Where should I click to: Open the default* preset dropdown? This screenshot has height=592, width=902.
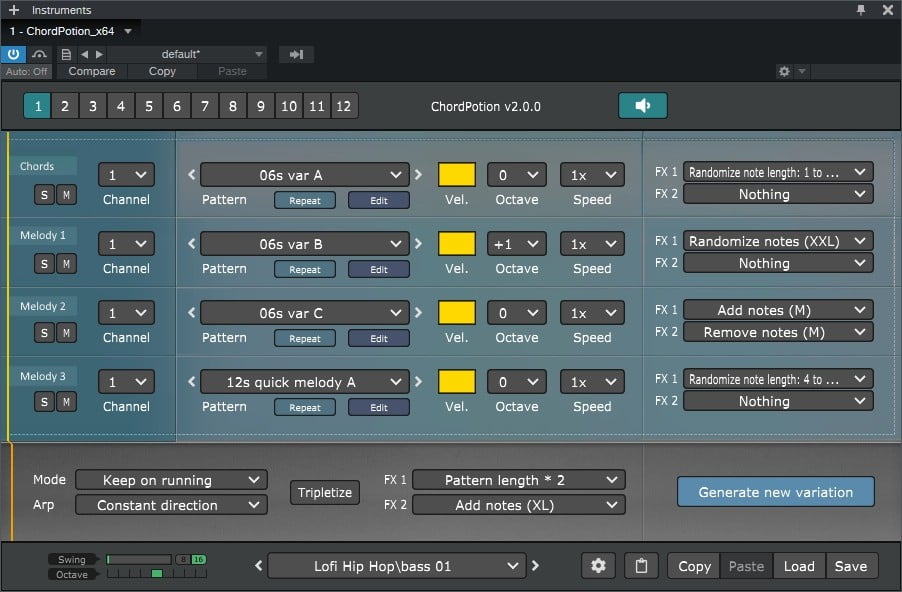pos(188,55)
